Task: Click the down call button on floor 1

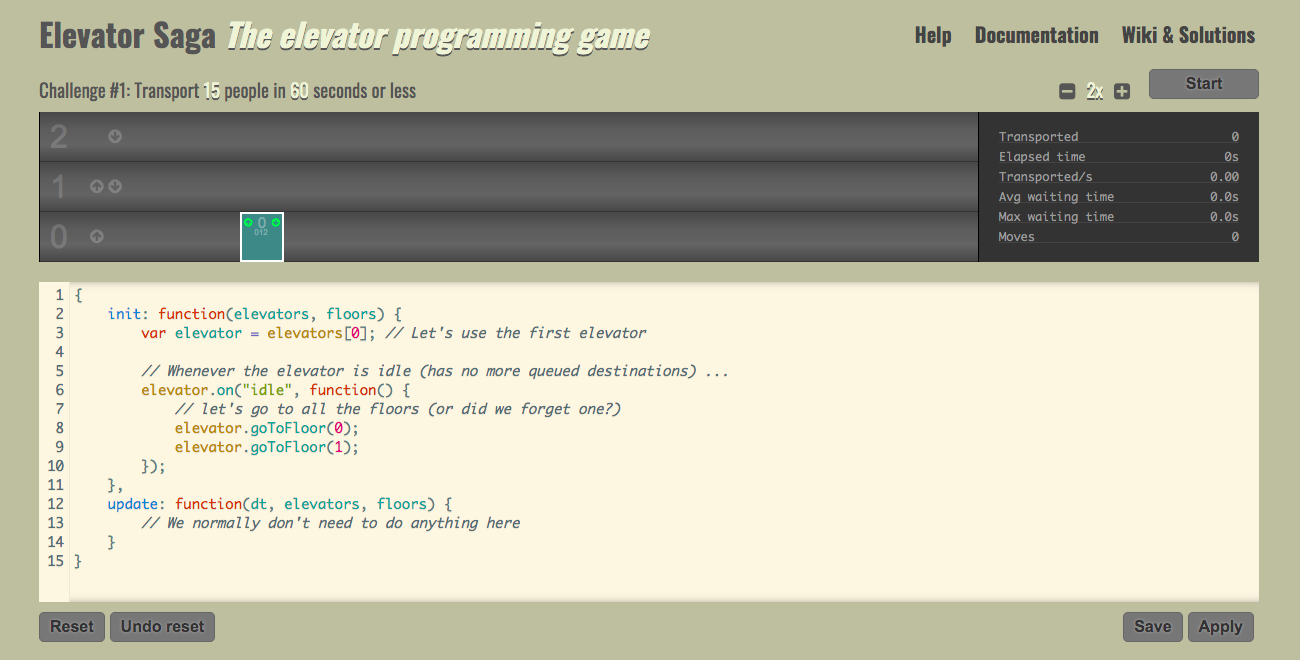Action: click(x=115, y=186)
